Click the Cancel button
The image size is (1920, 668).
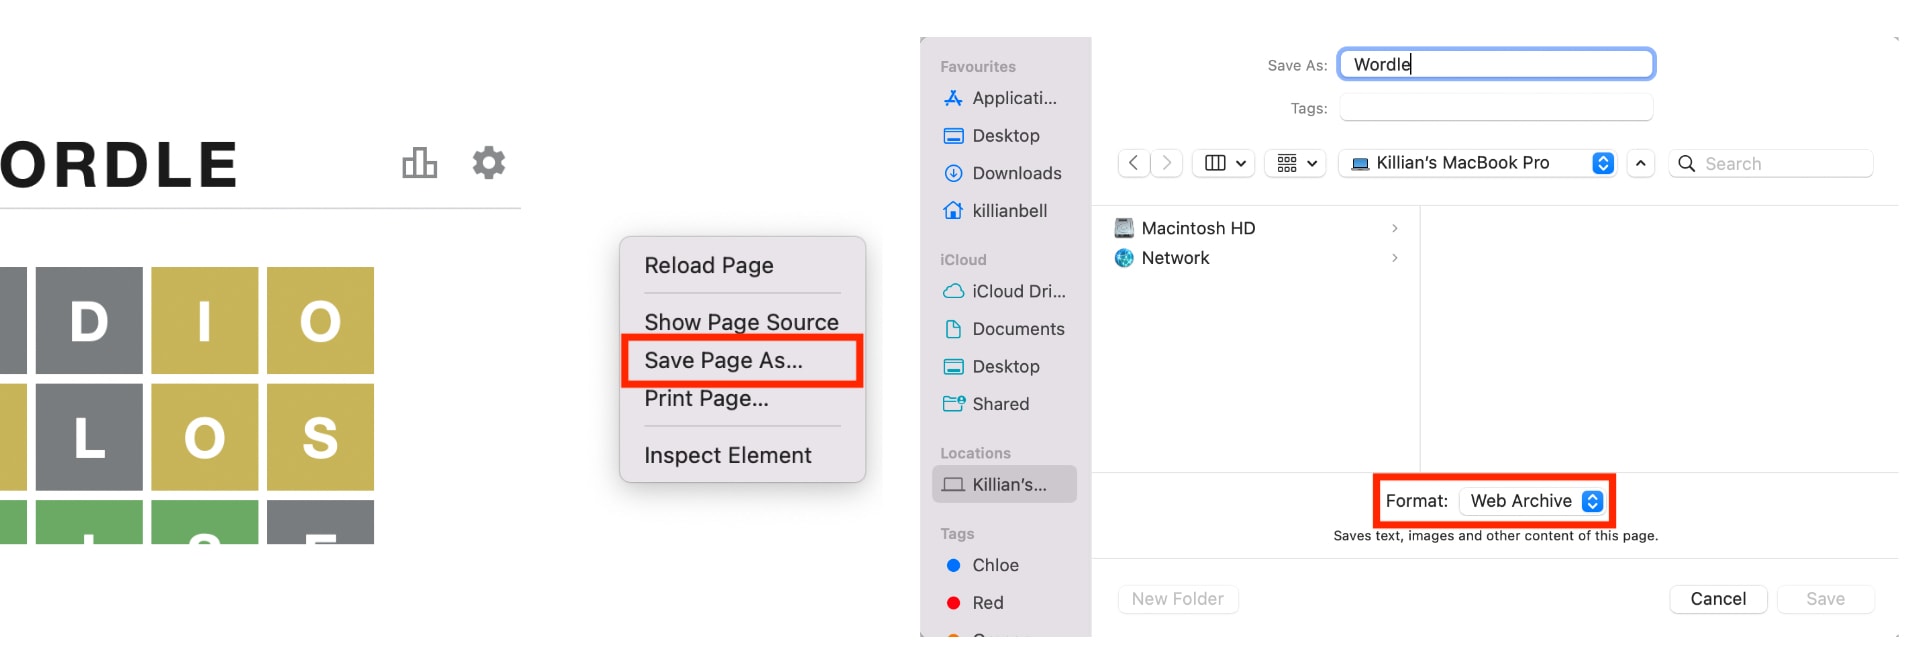tap(1717, 599)
